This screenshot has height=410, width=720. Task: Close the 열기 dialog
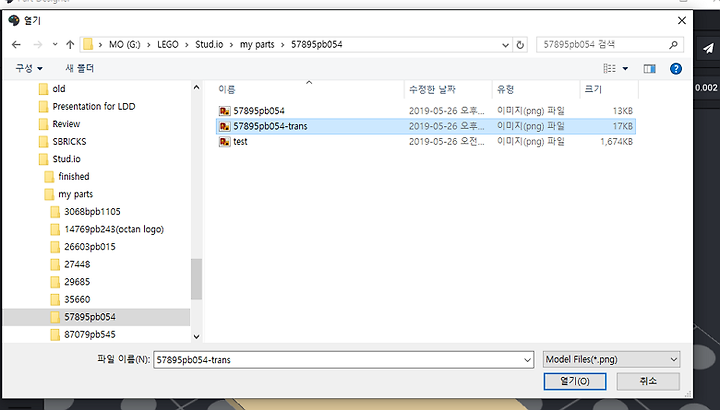[x=682, y=21]
